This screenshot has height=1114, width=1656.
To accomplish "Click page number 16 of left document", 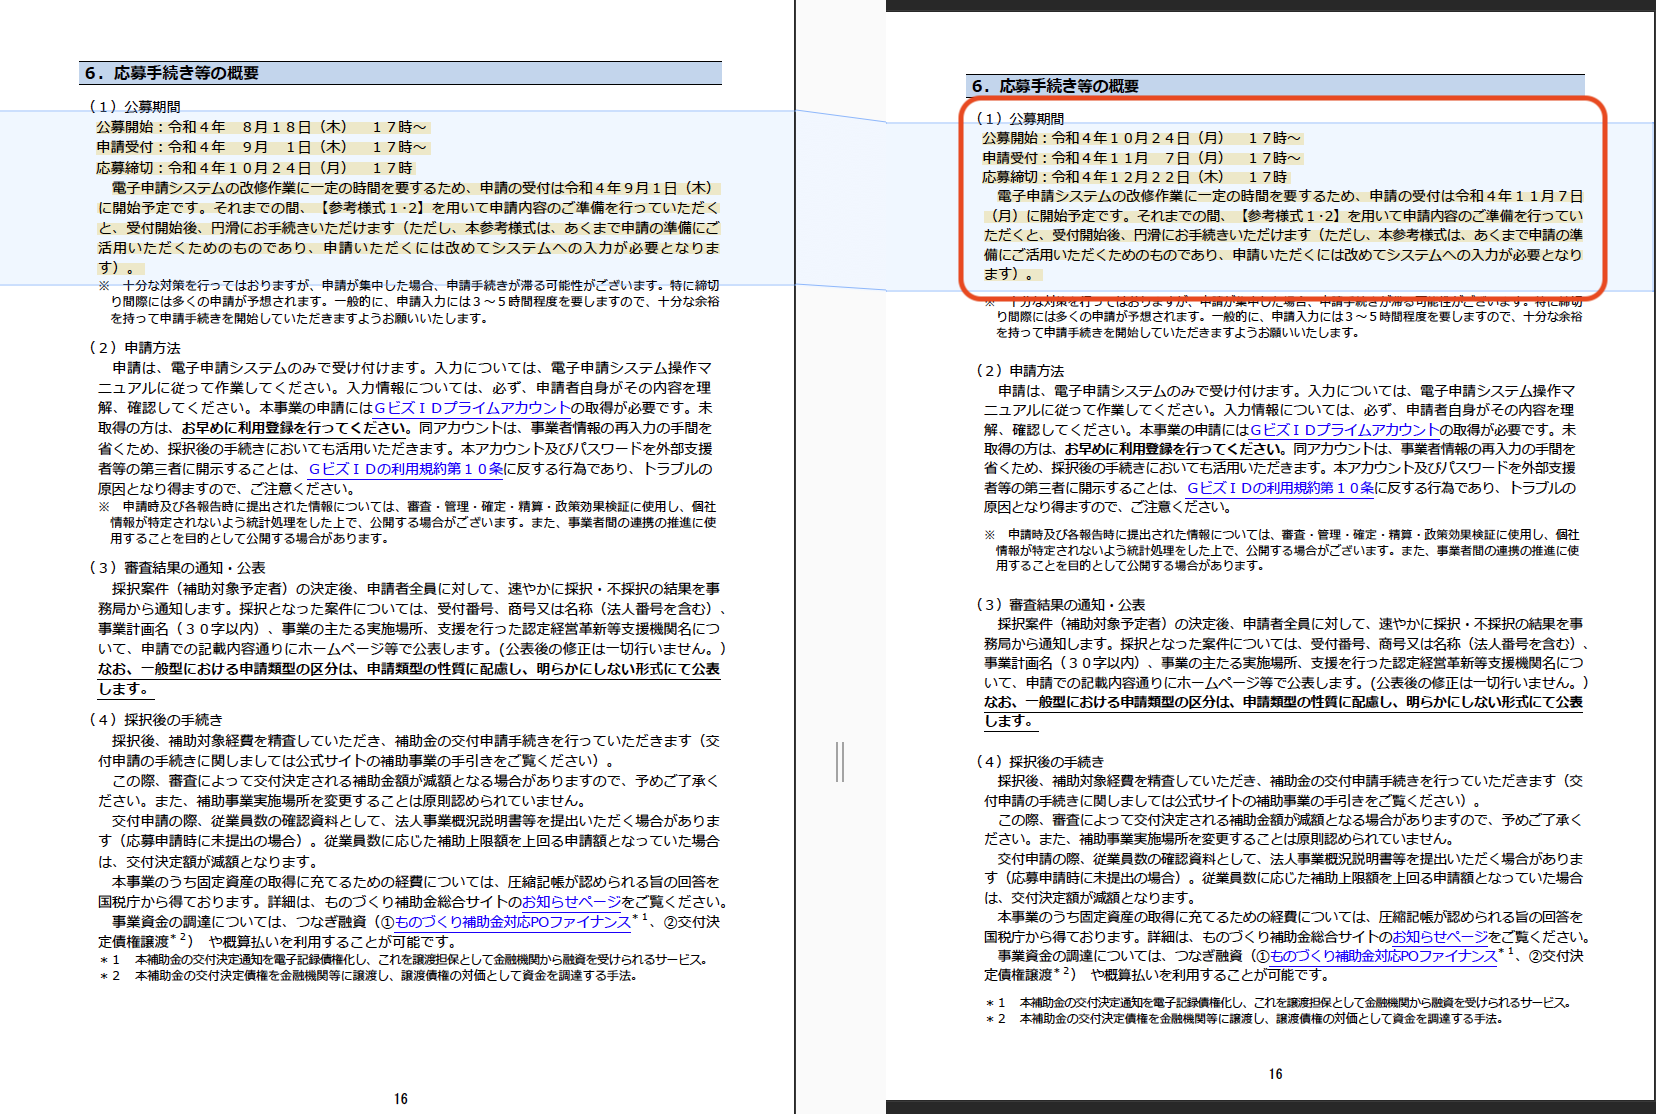I will [401, 1099].
